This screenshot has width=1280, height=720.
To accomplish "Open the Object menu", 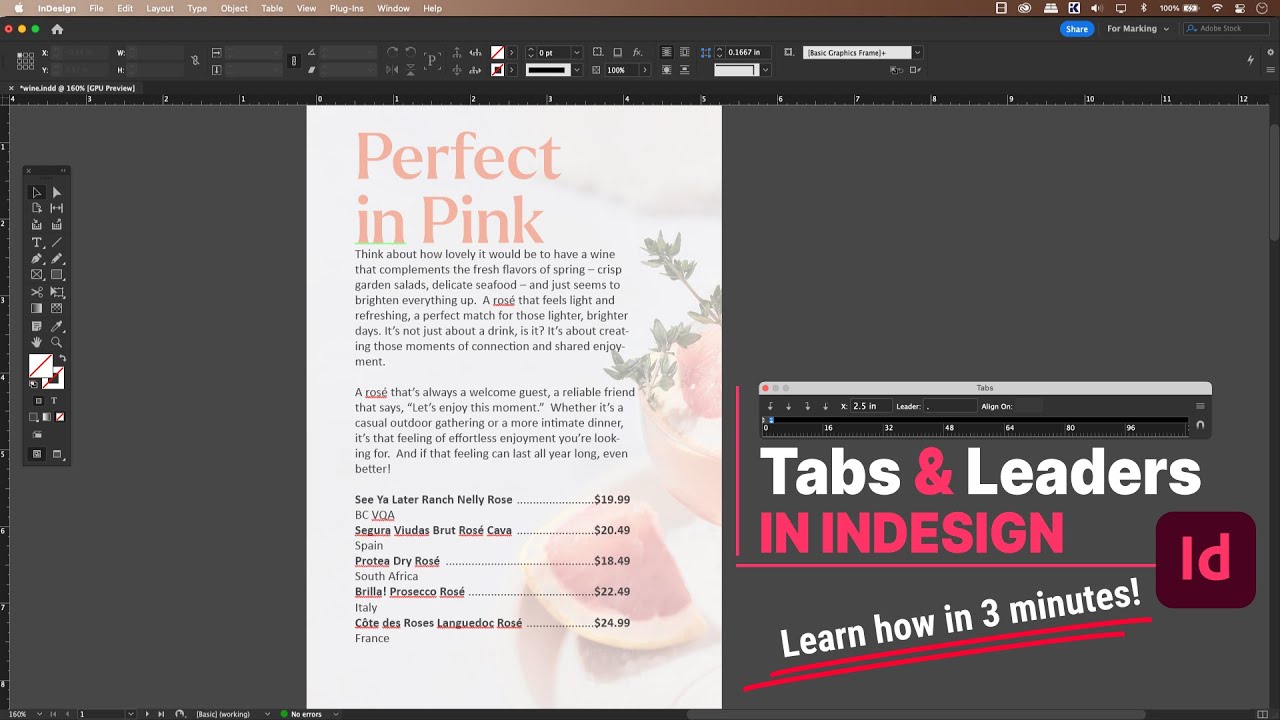I will [x=234, y=8].
